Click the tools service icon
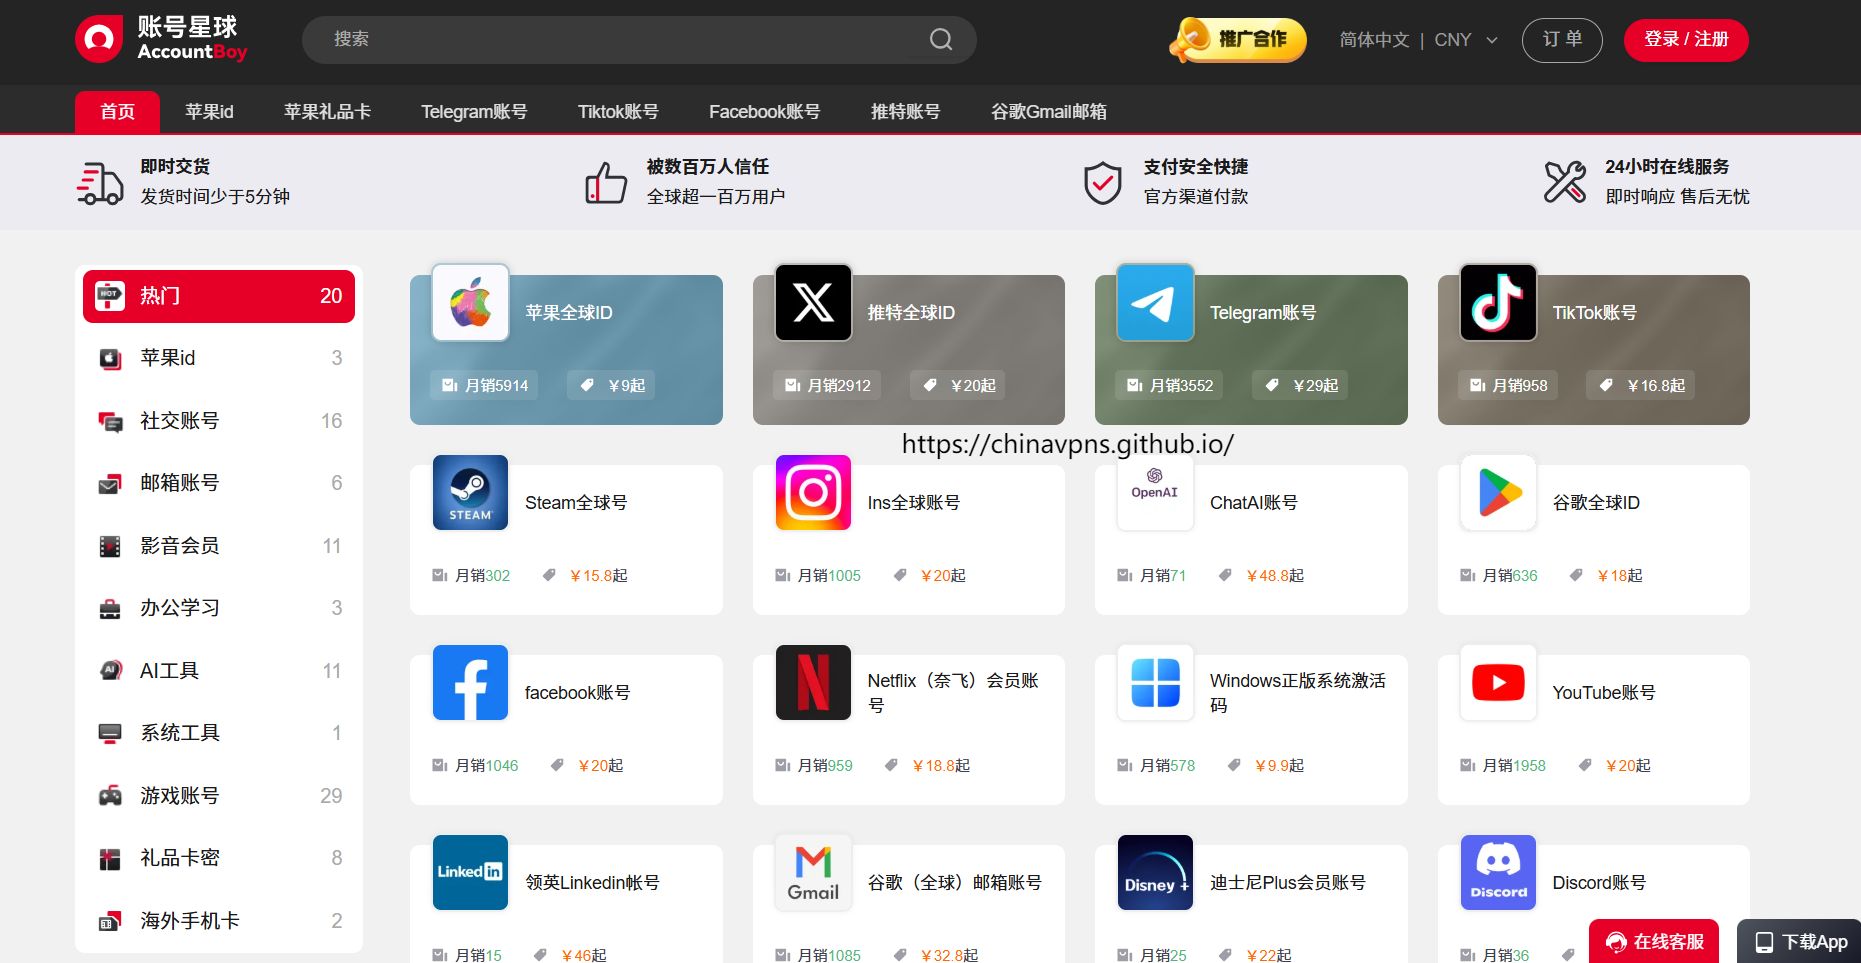1861x963 pixels. (1565, 182)
